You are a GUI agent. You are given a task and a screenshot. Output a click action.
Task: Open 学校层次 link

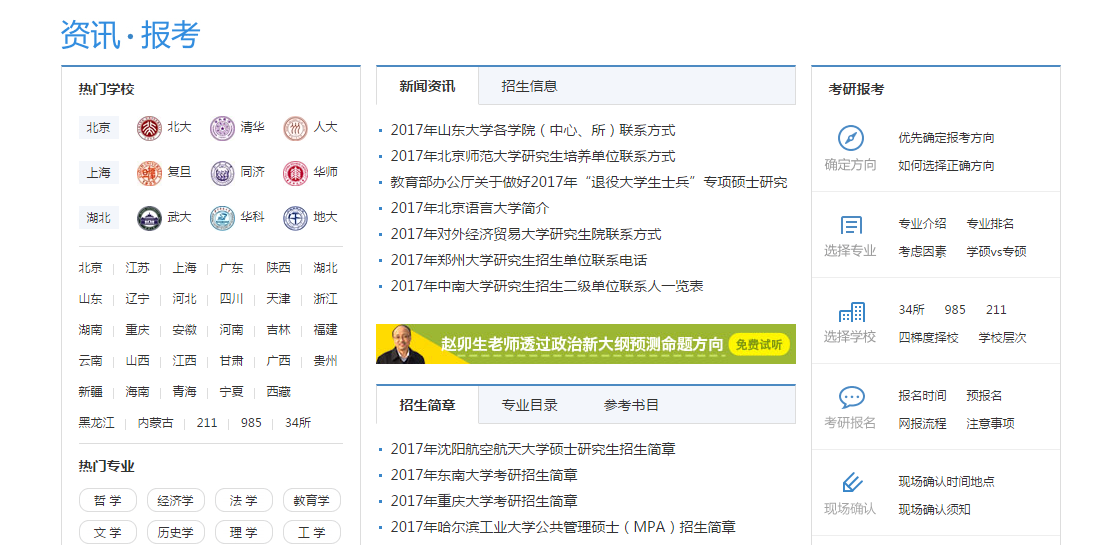1002,338
